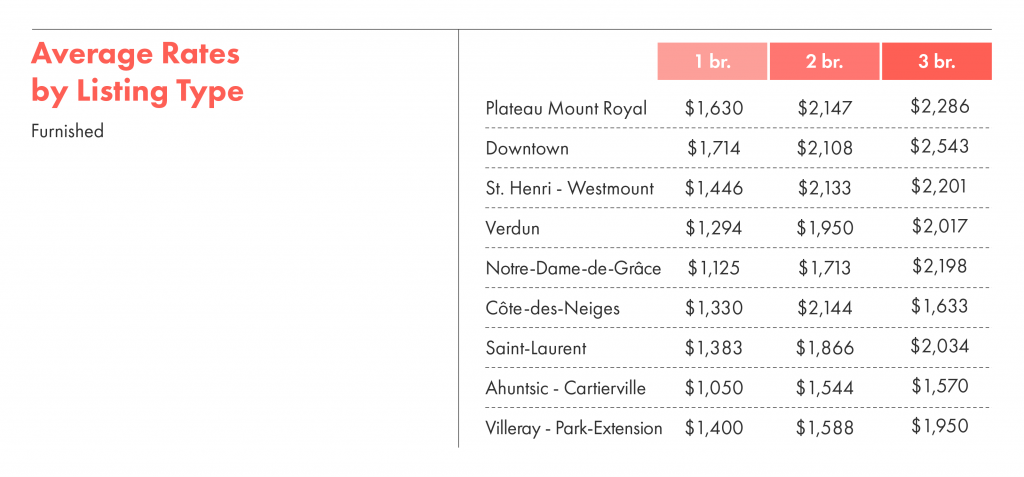Click Ahuntsic - Cartierville 1 br. rate $1,050
This screenshot has height=477, width=1024.
pos(714,388)
